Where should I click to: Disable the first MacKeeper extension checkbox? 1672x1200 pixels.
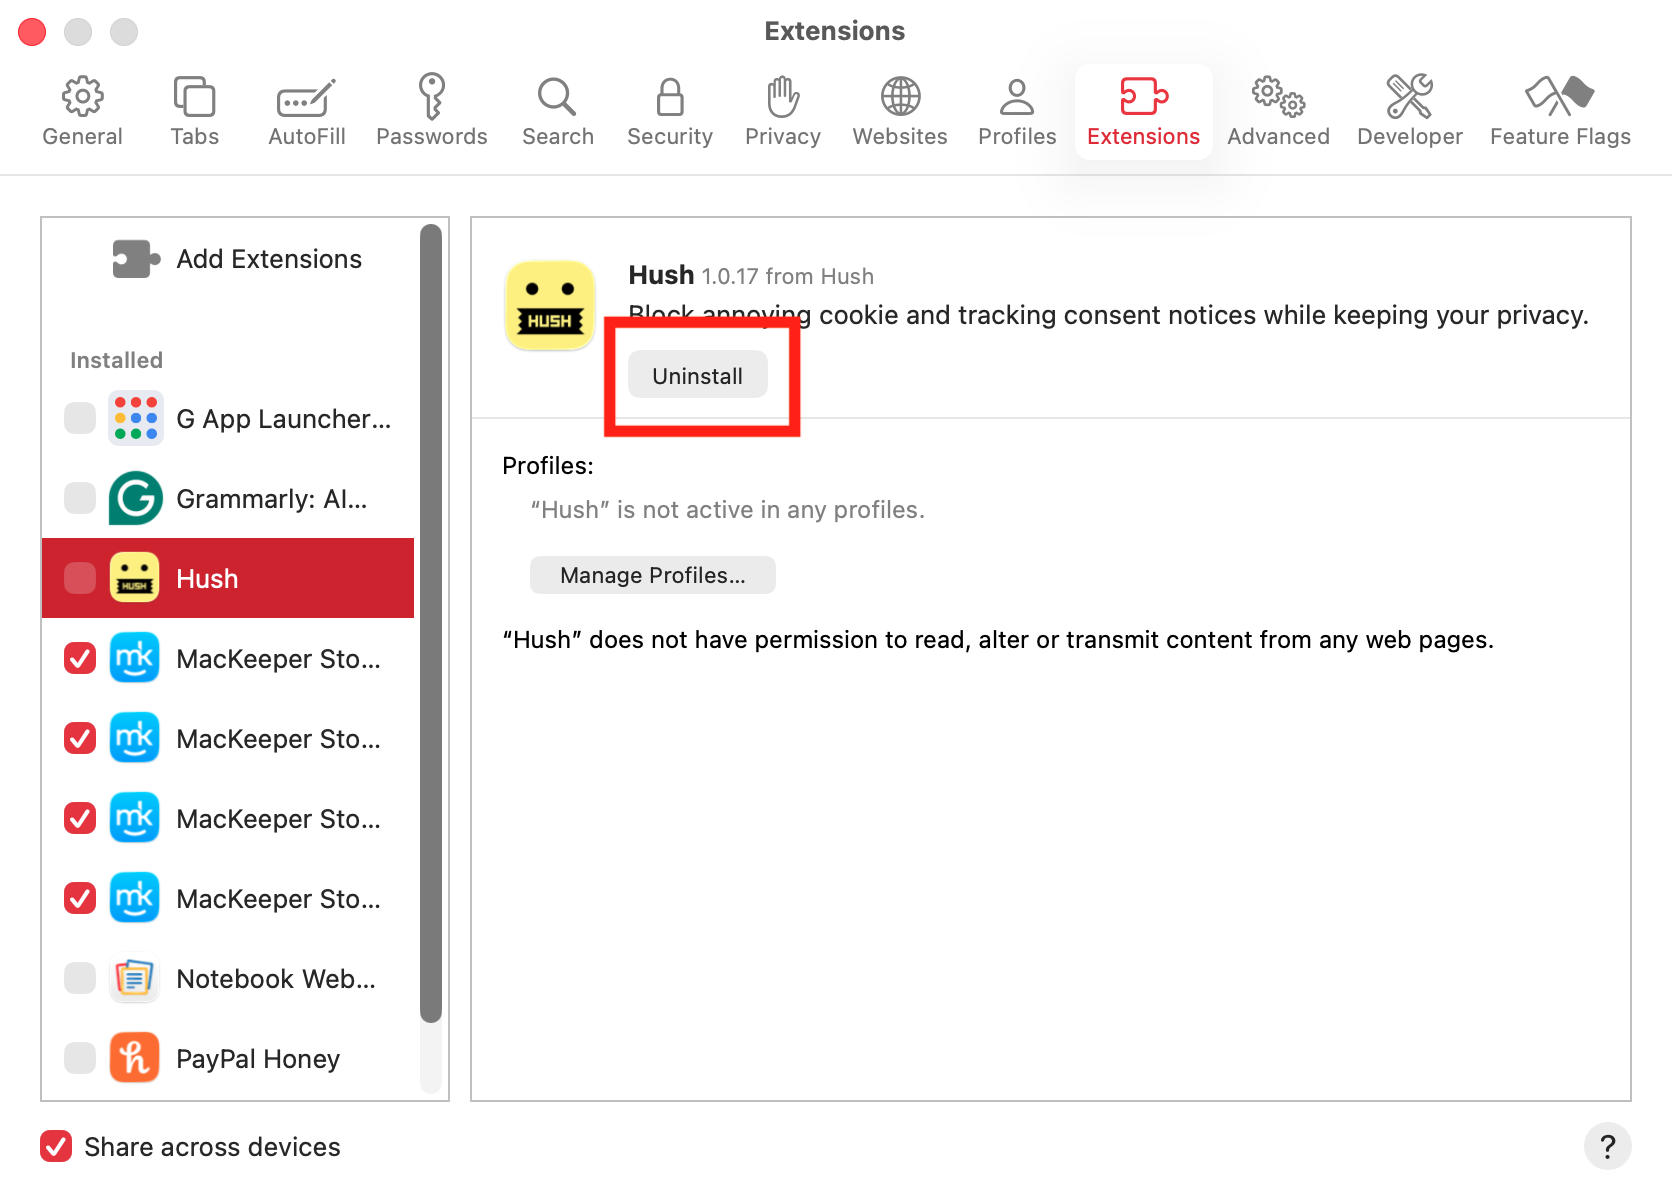(80, 658)
